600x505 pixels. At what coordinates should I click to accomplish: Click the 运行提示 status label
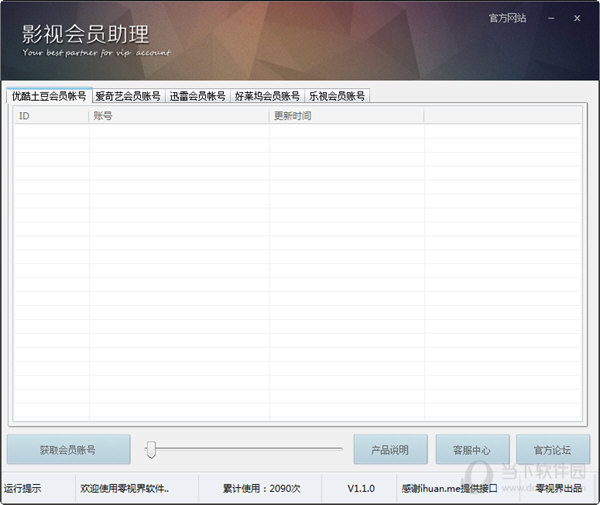point(23,489)
